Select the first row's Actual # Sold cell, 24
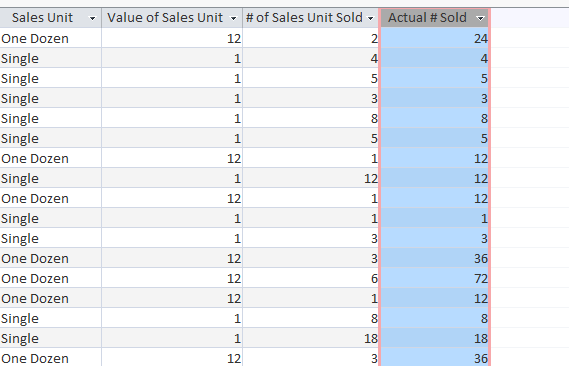The height and width of the screenshot is (366, 569). (x=434, y=38)
